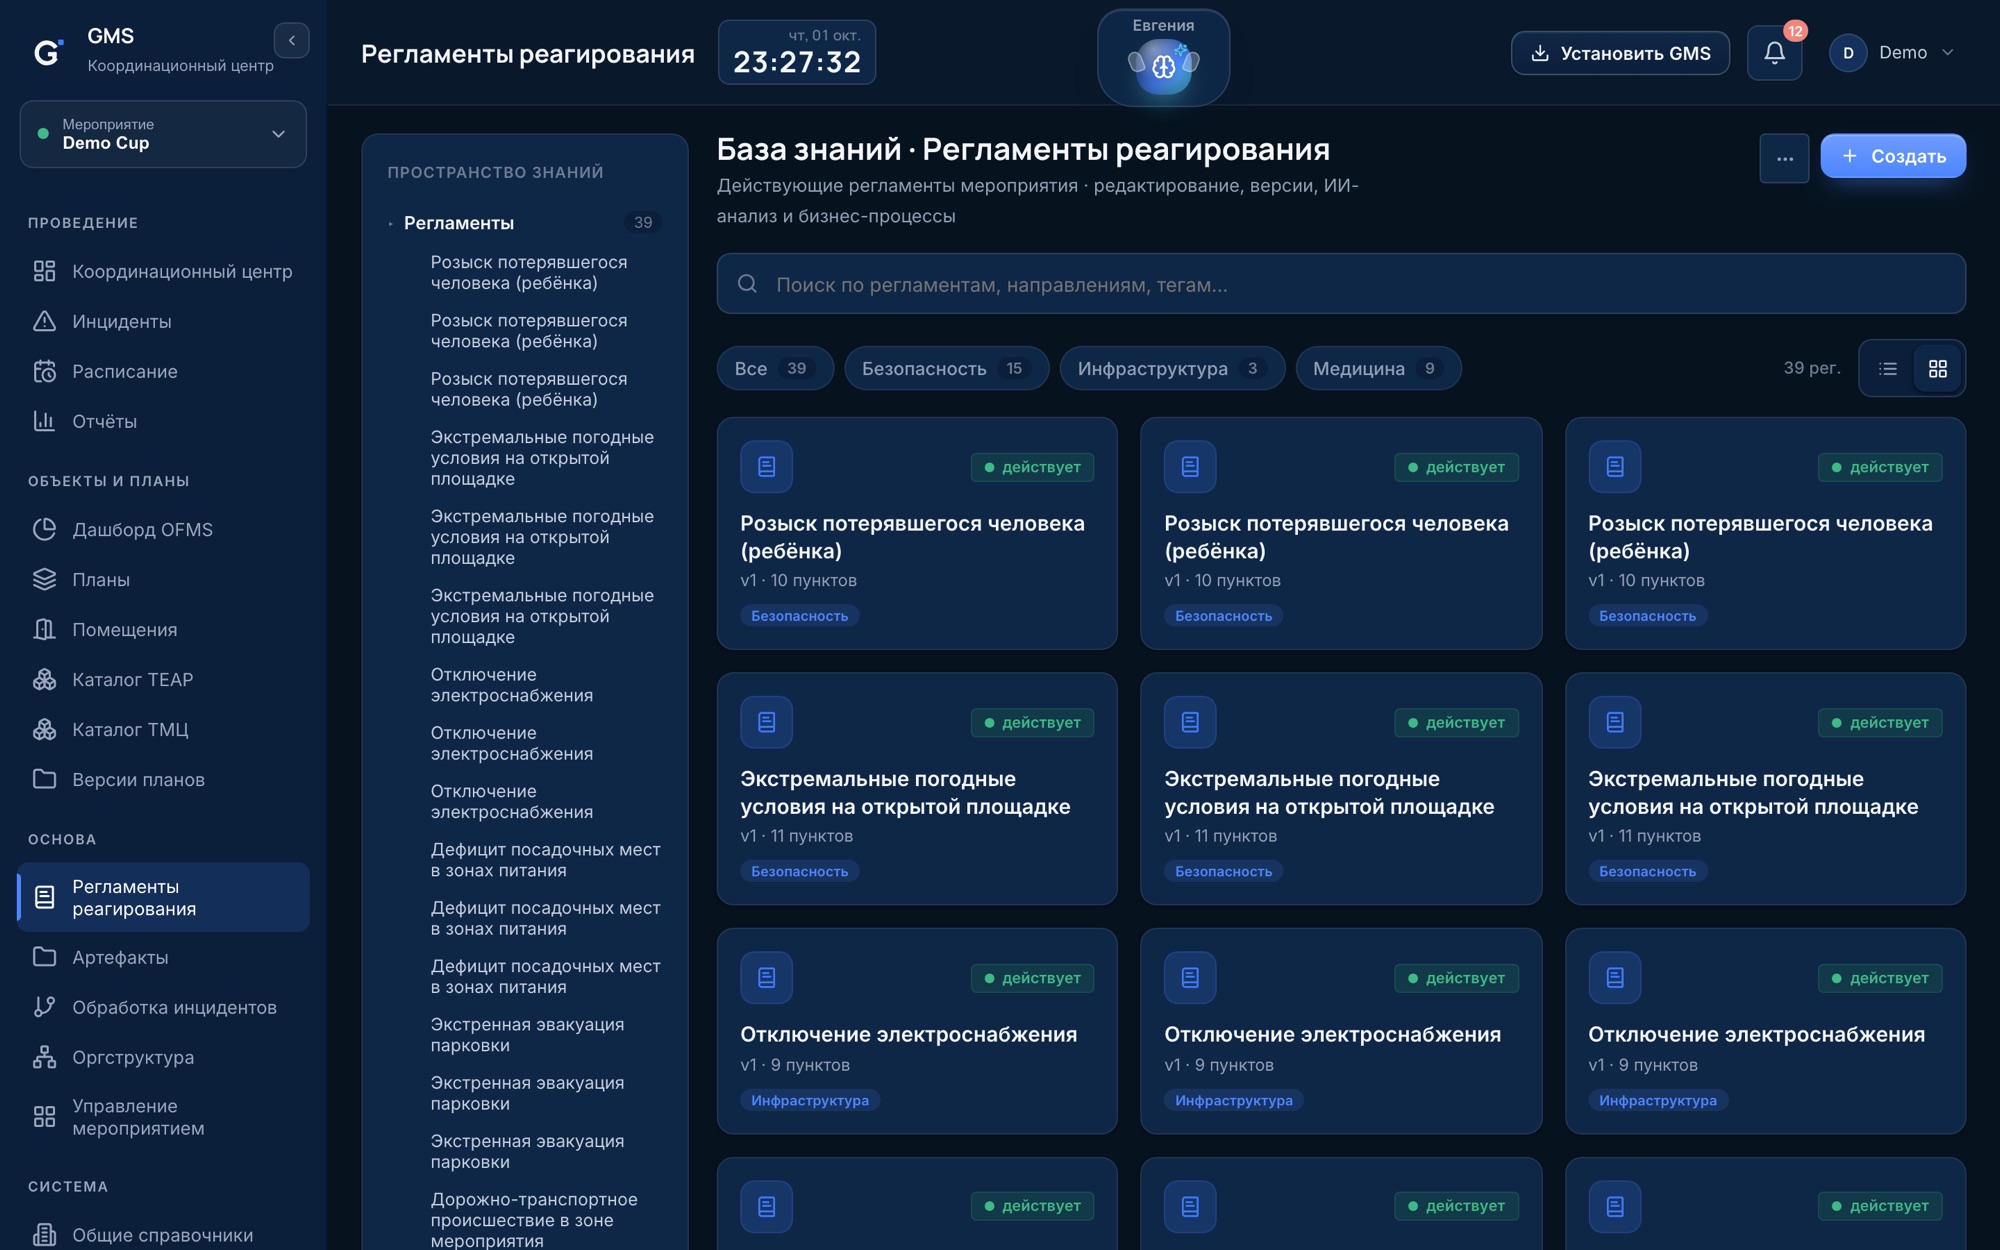
Task: Click Инфраструктура tag on first Отключение card
Action: point(810,1100)
